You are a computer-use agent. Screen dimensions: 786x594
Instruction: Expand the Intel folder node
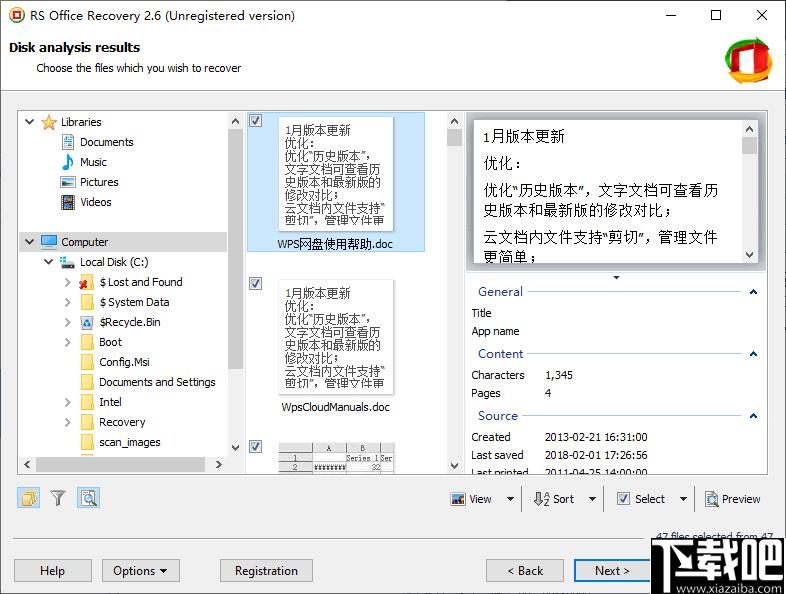[x=68, y=402]
